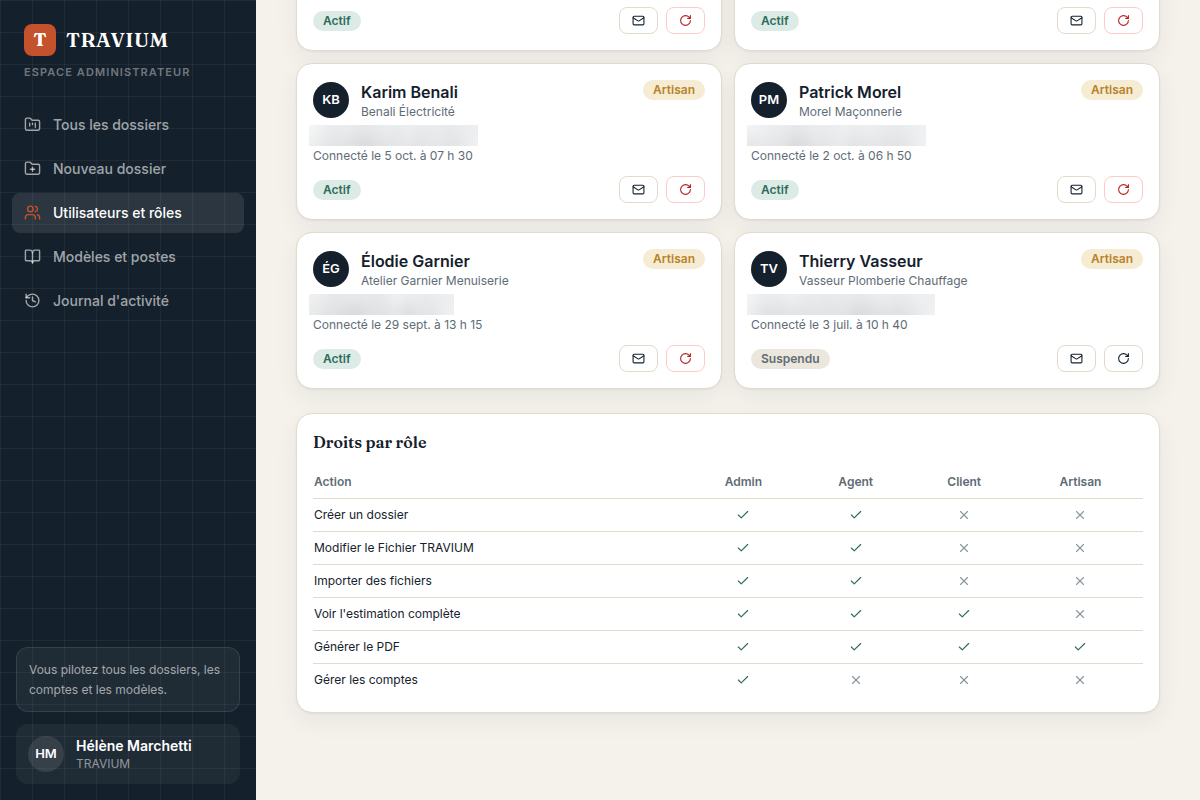Click the row label Modifier le Fichier TRAVIUM
Screen dimensions: 1200x800
pos(394,548)
